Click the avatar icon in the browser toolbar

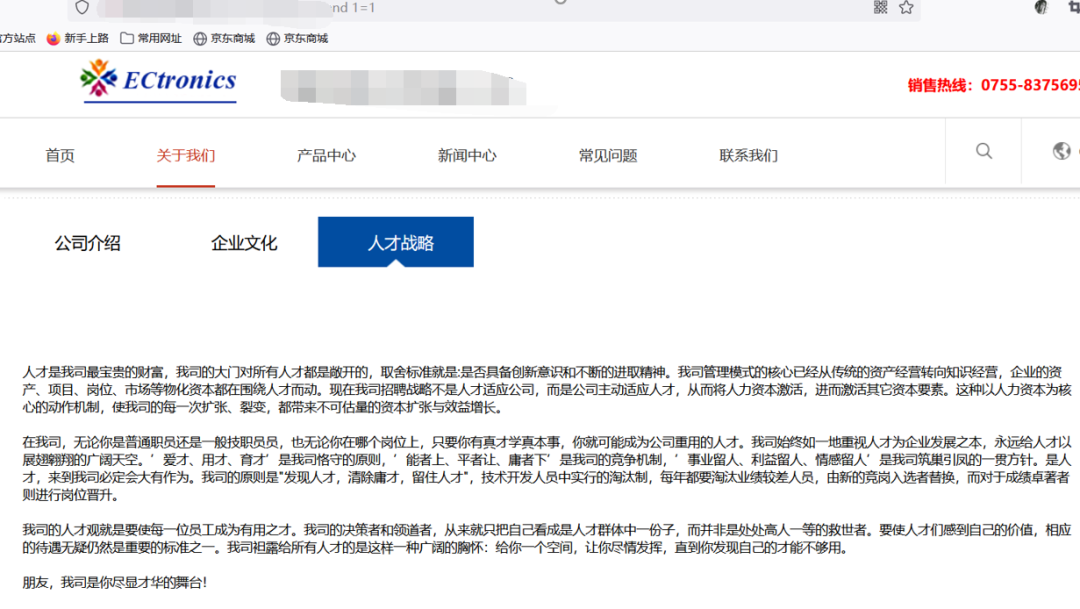[1041, 8]
